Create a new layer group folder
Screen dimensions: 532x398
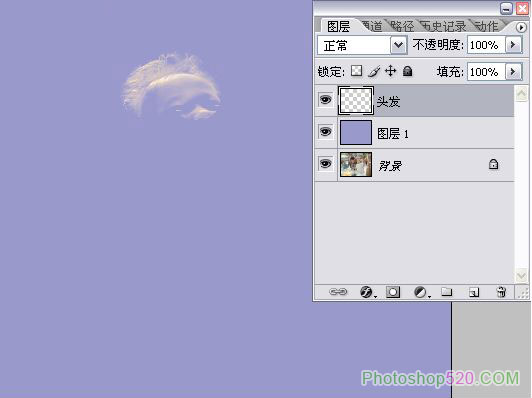point(446,291)
